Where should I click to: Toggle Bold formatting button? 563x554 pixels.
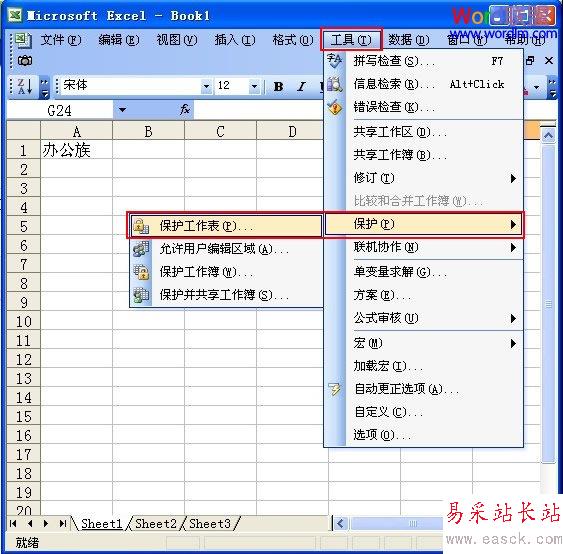pos(278,87)
